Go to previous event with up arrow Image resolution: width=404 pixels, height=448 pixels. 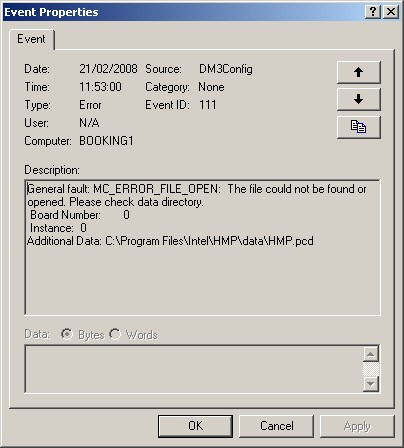[x=359, y=72]
